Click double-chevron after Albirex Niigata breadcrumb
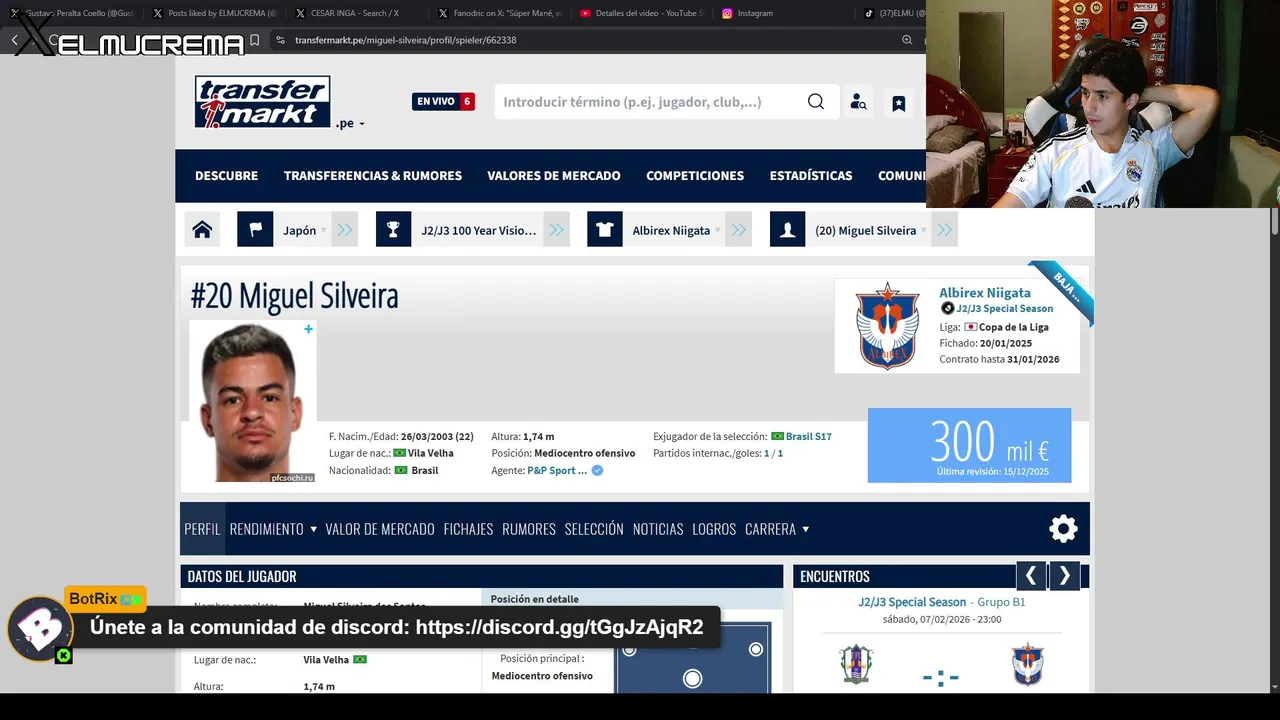Image resolution: width=1280 pixels, height=720 pixels. tap(738, 230)
